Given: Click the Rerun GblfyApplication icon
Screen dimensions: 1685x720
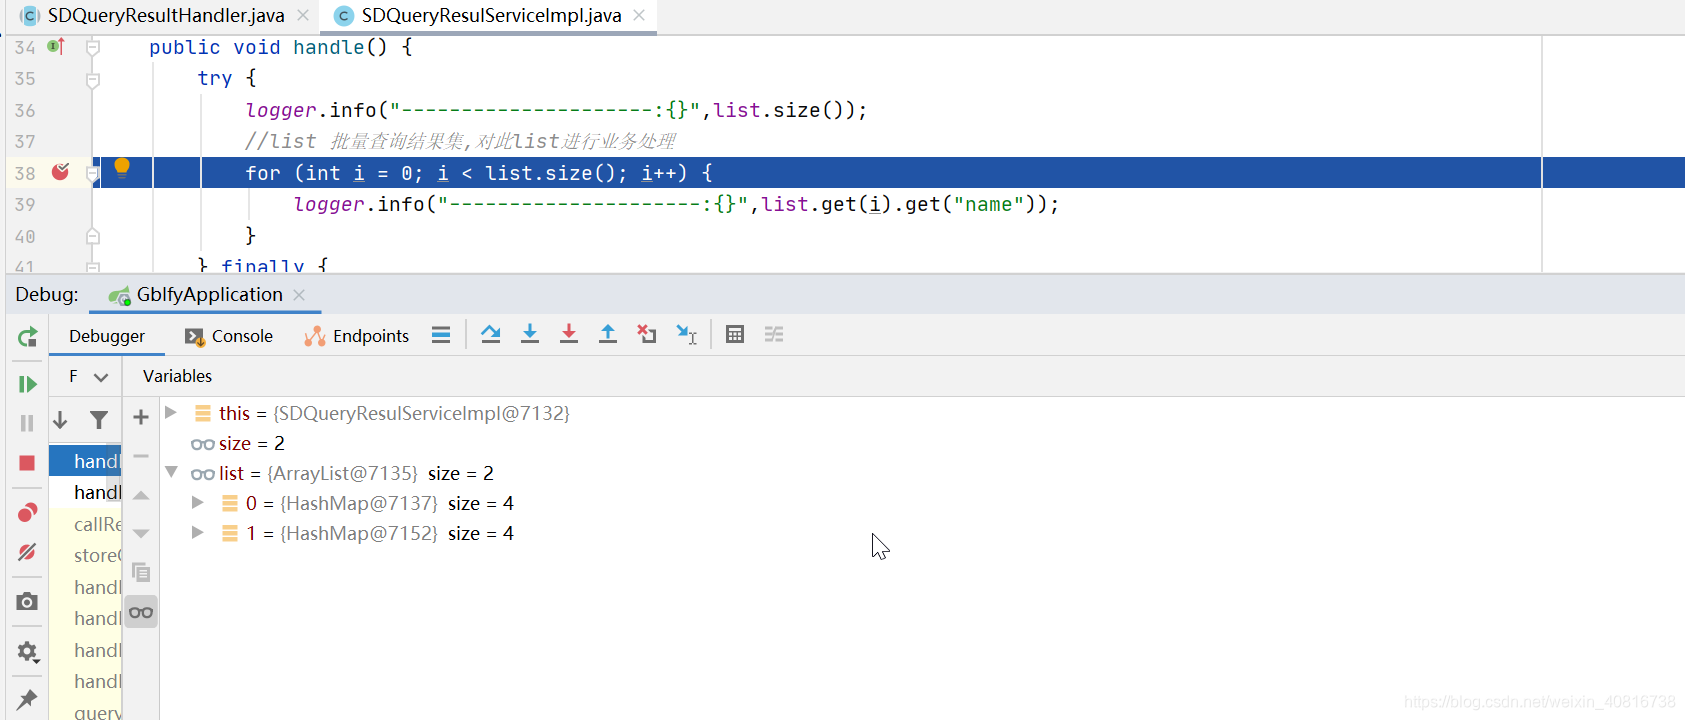Looking at the screenshot, I should click(27, 337).
